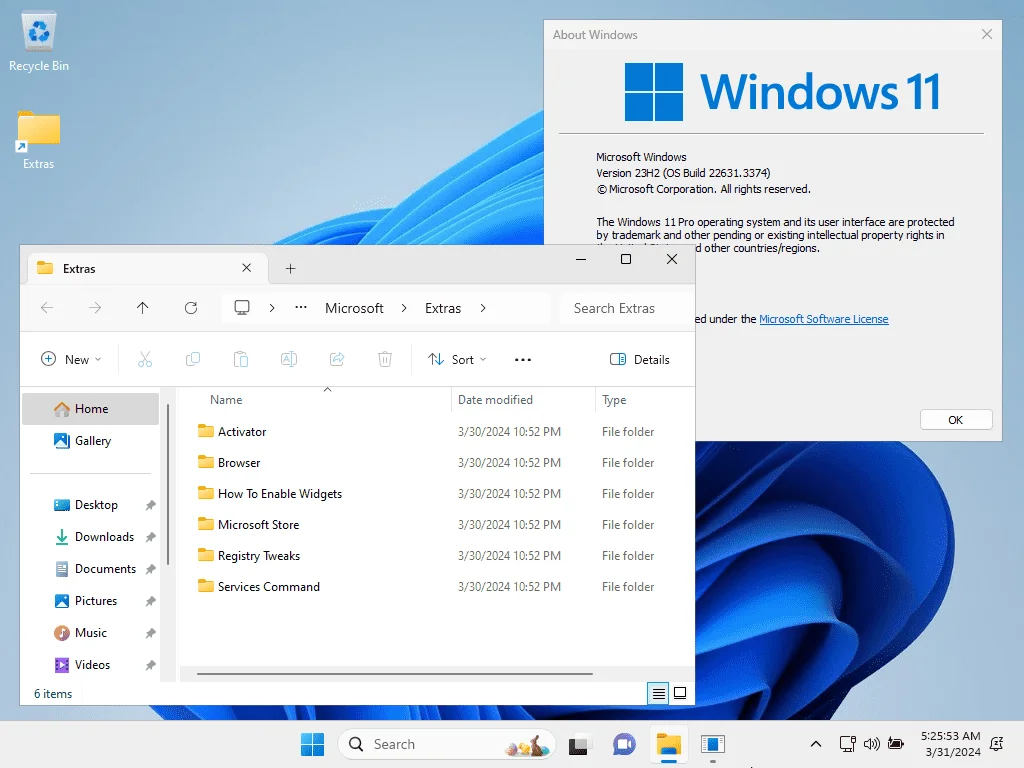Open Documents in the navigation pane
The image size is (1024, 768).
pyautogui.click(x=91, y=569)
